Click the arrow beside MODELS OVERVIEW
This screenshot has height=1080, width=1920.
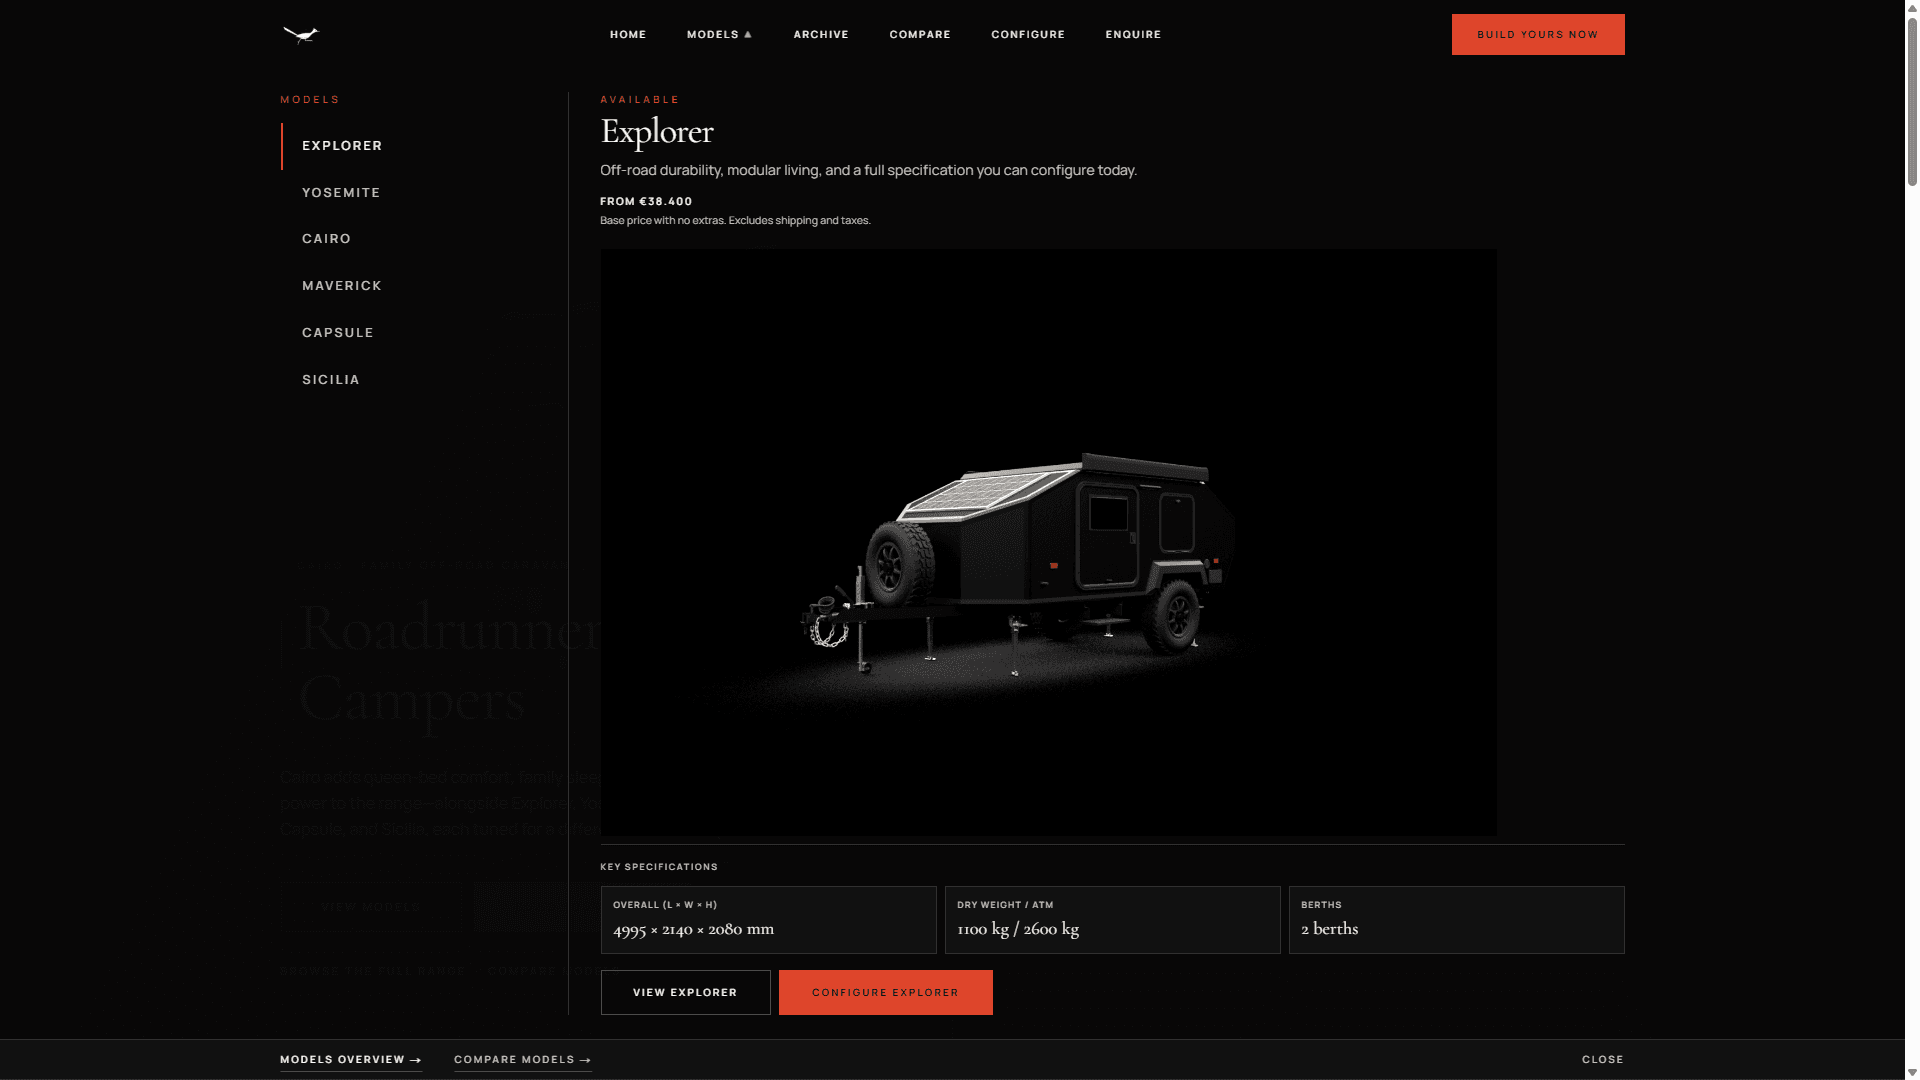415,1059
